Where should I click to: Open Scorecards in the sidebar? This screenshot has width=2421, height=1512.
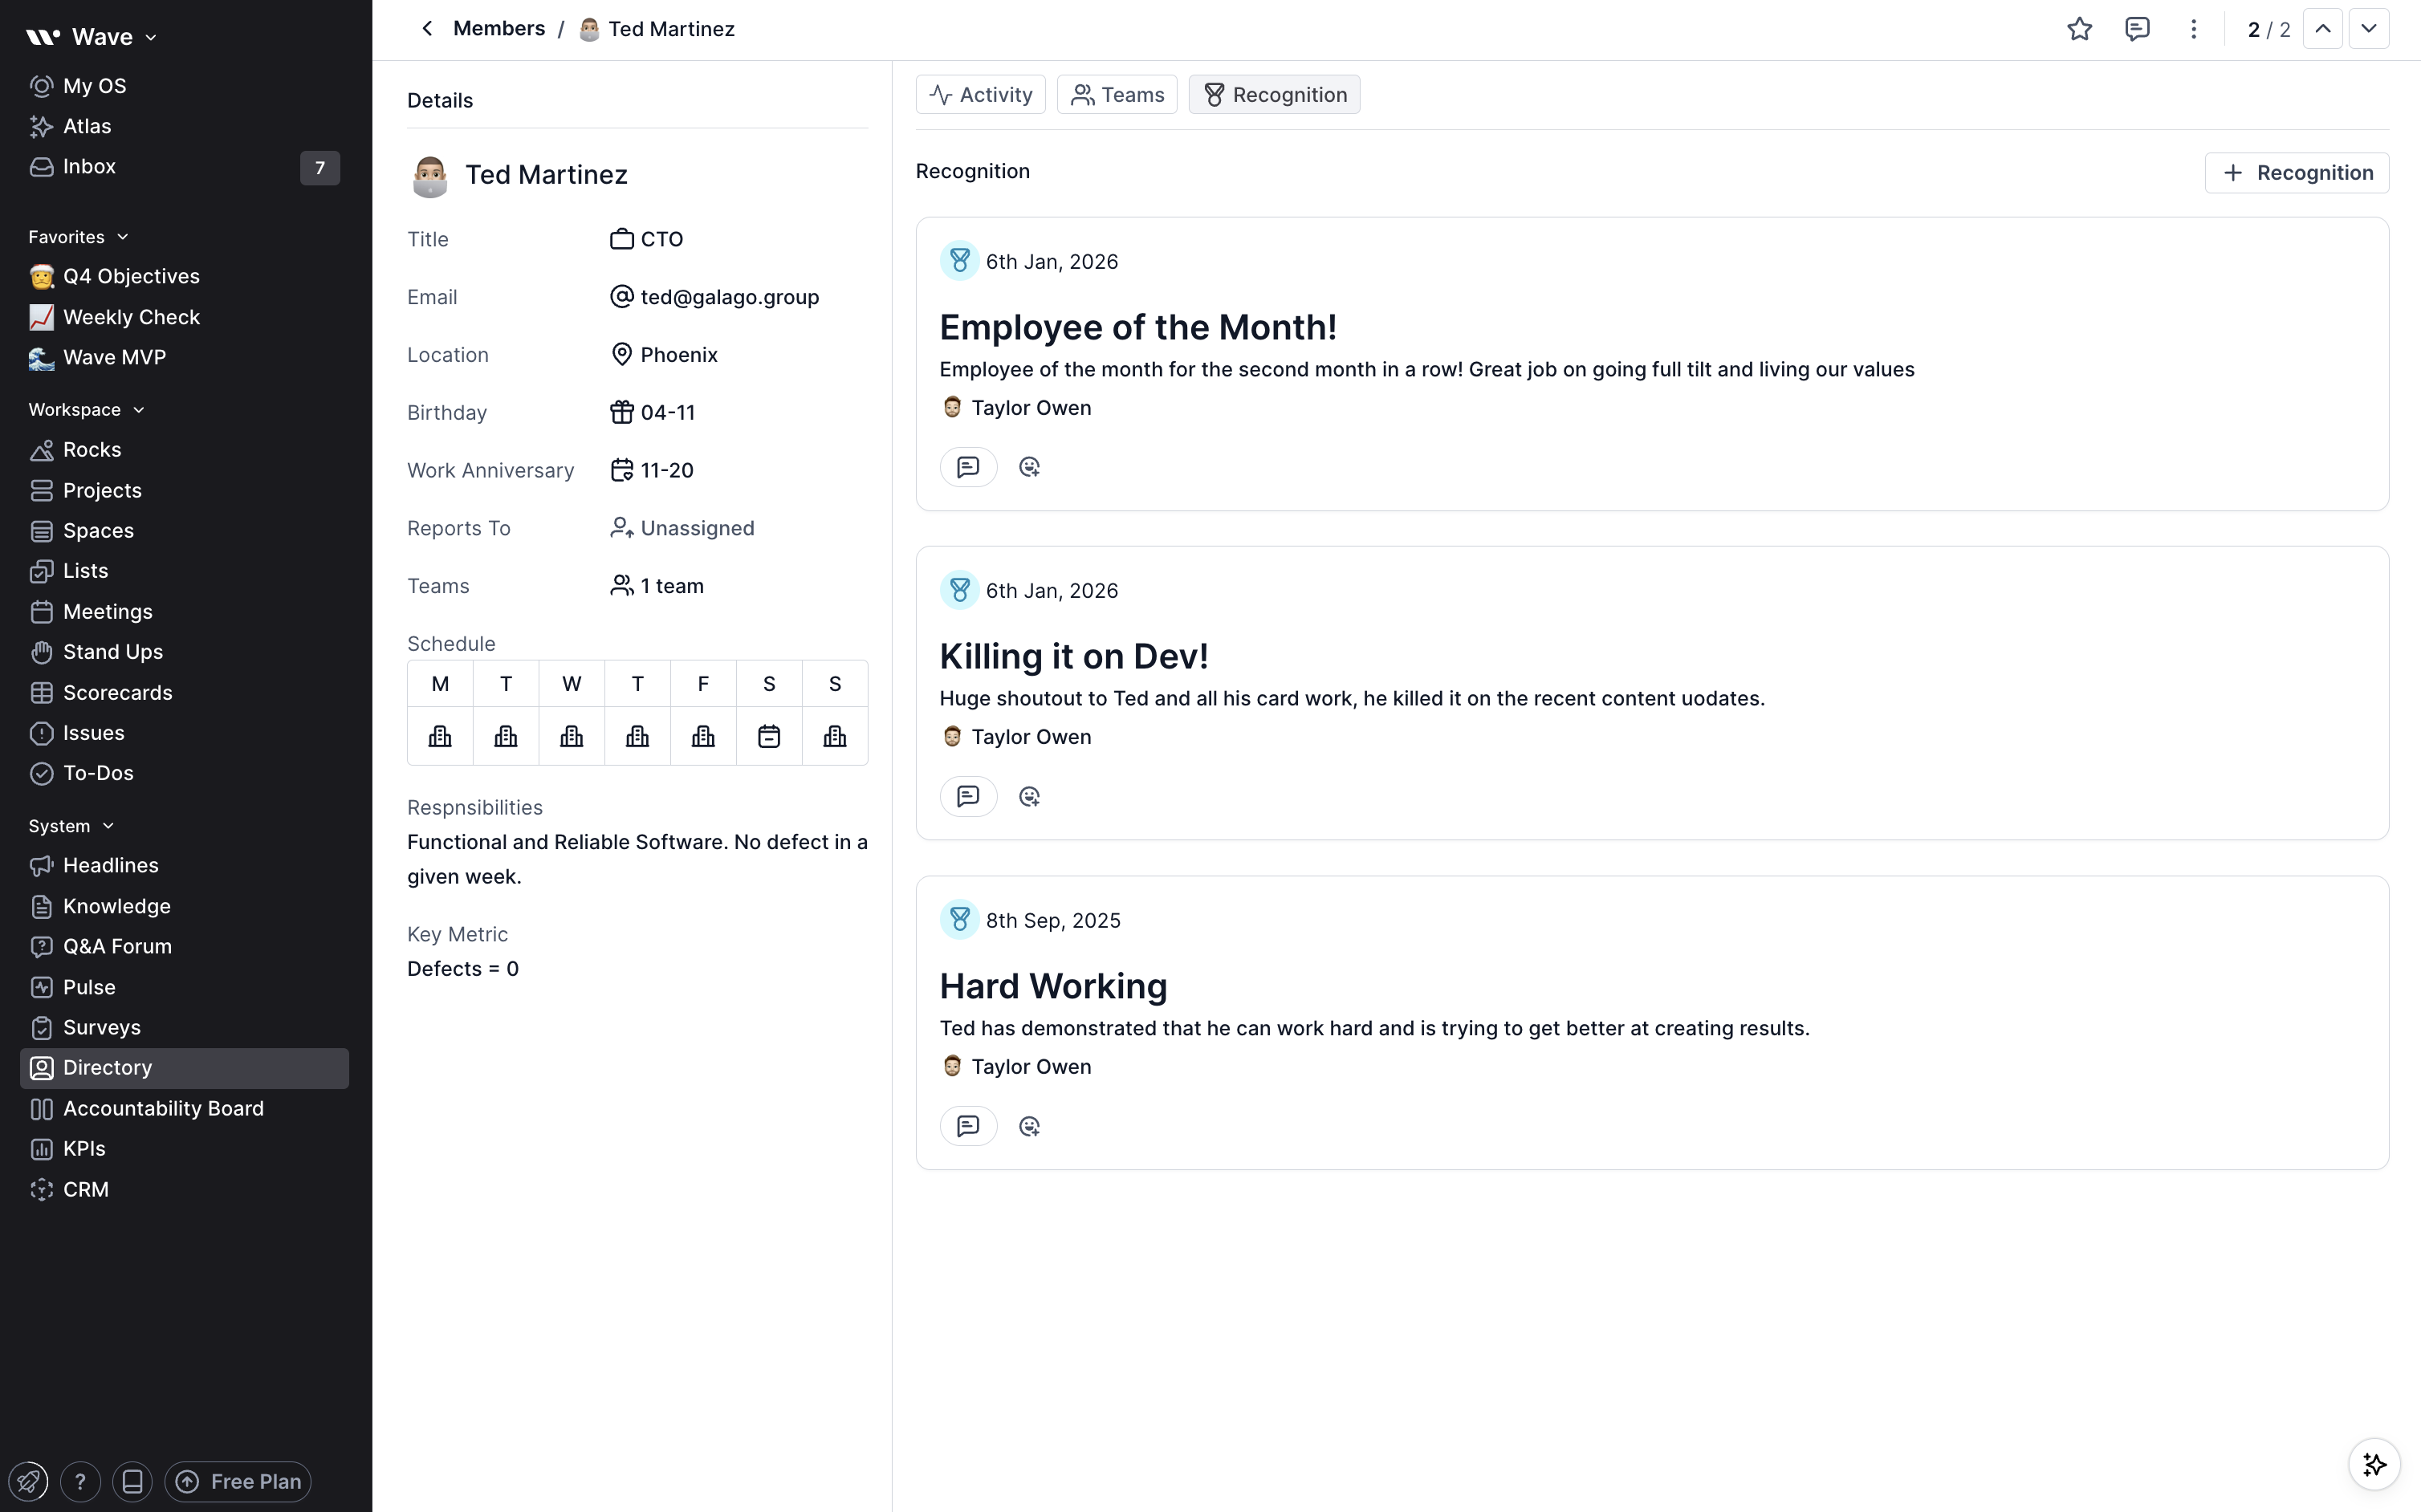[x=117, y=692]
